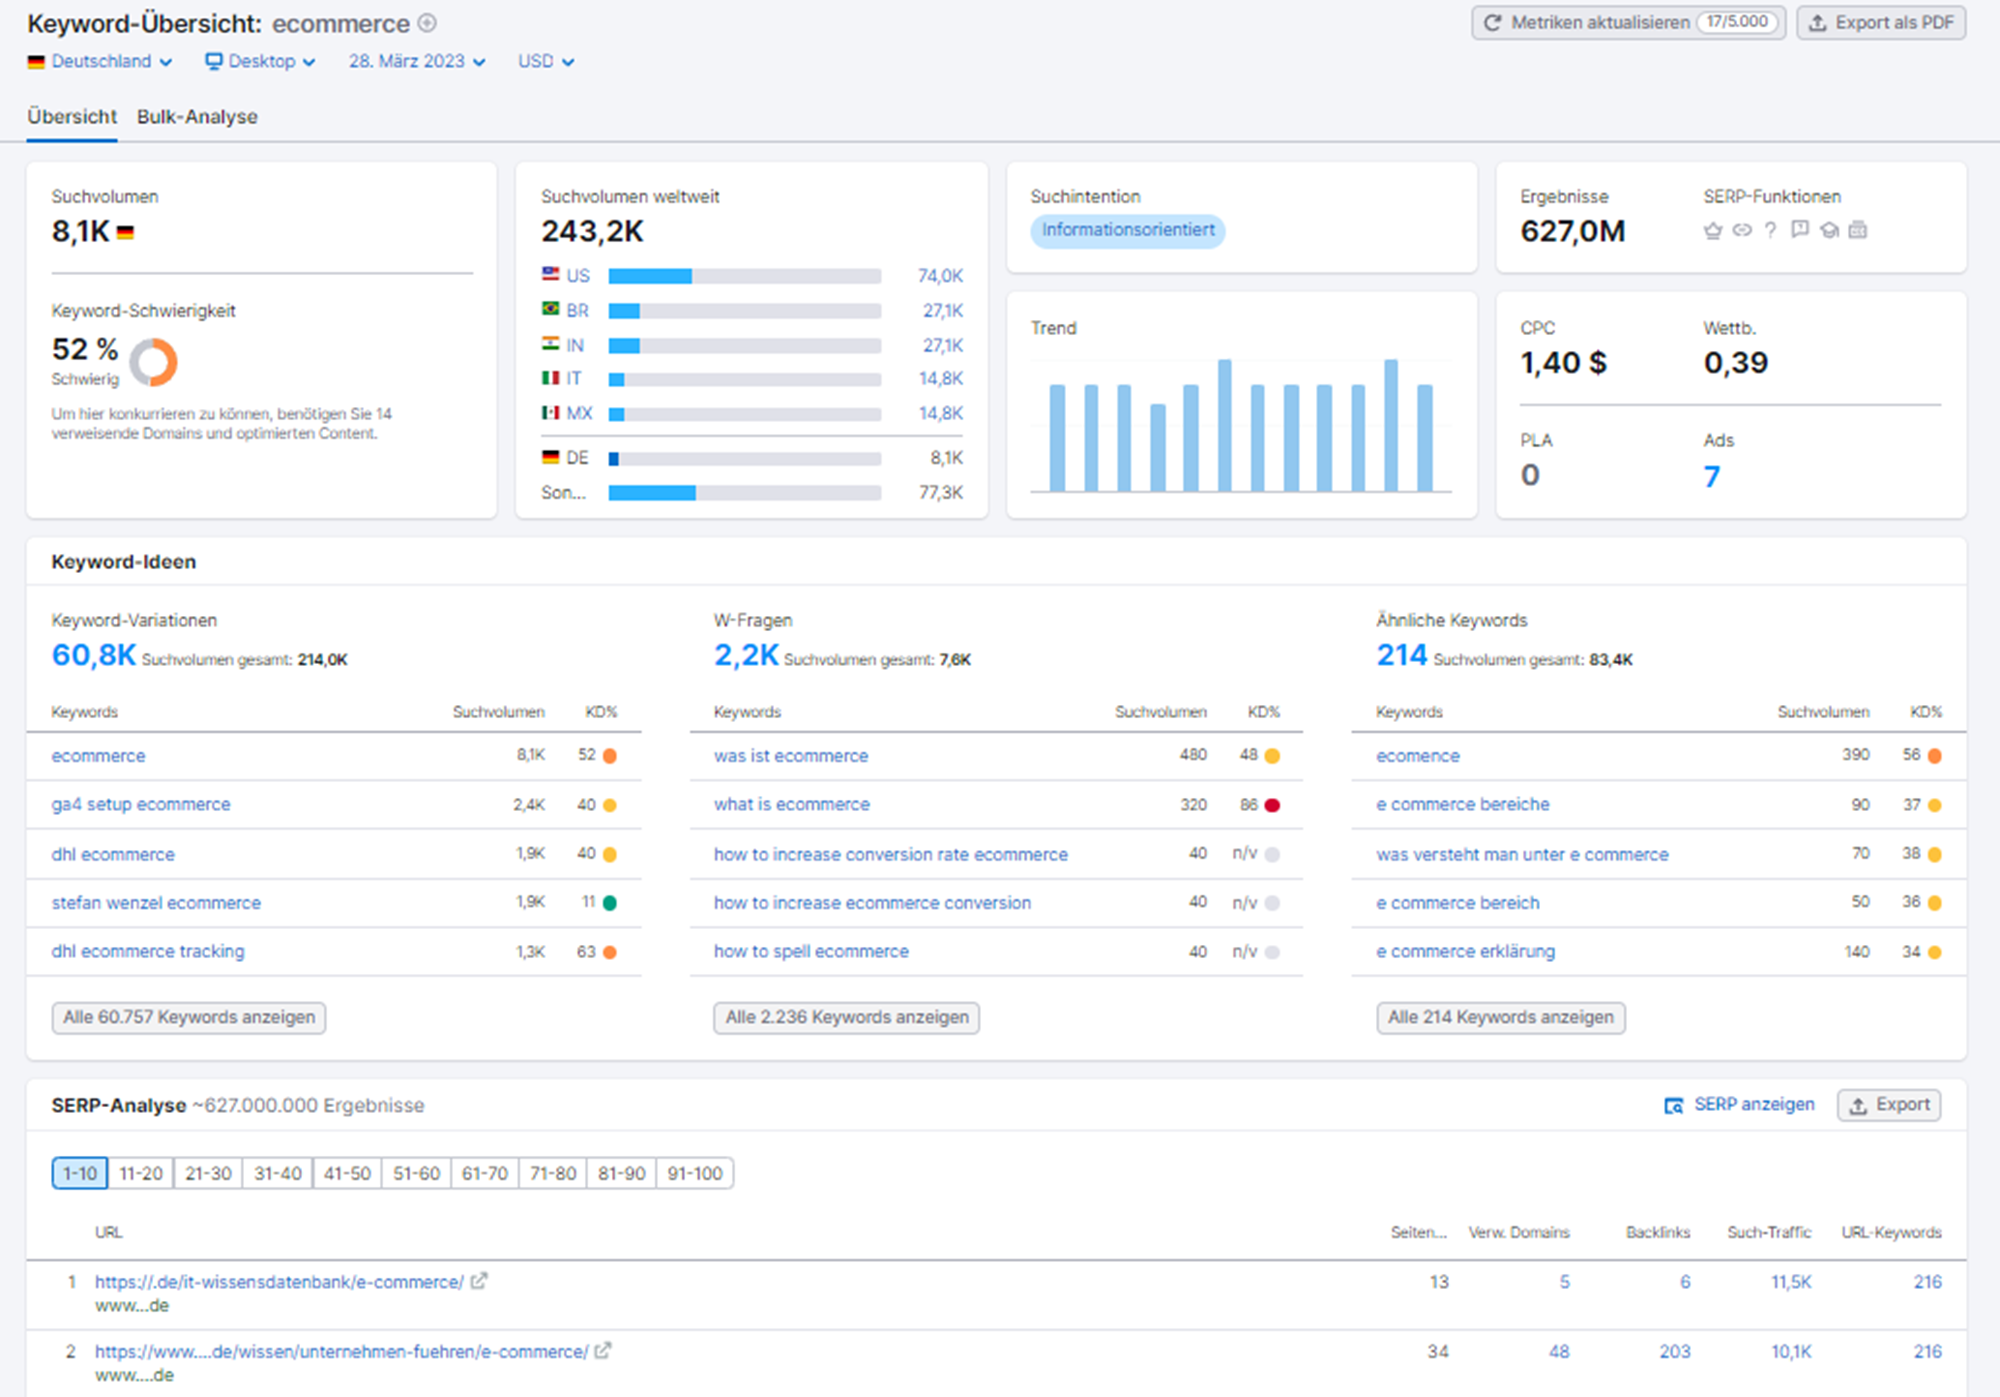Viewport: 2000px width, 1397px height.
Task: Switch to the Bulk-Analyse tab
Action: (197, 117)
